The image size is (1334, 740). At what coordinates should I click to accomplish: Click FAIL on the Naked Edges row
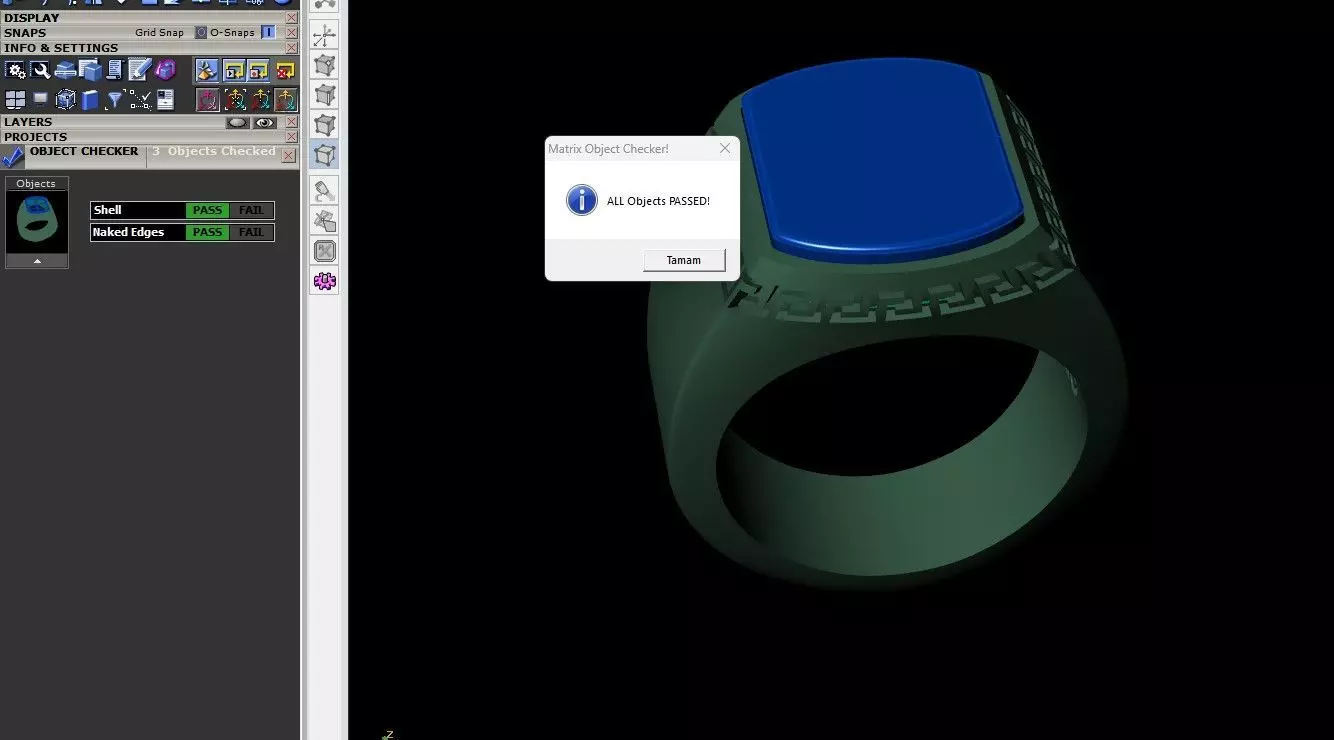pos(251,232)
